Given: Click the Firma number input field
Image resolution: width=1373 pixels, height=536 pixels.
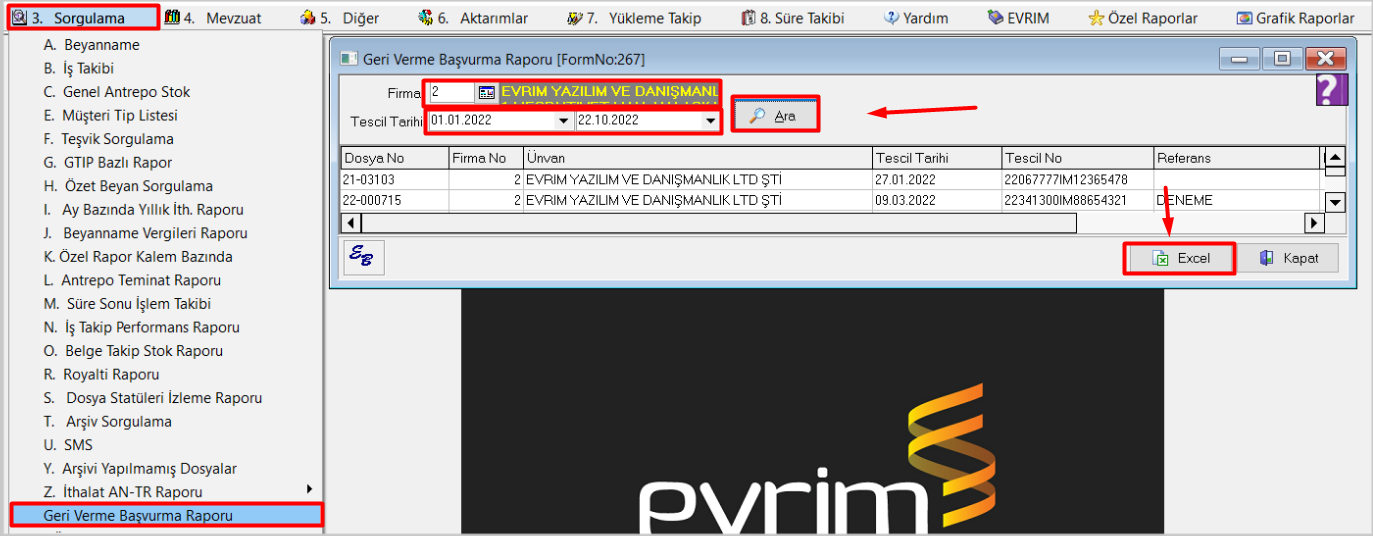Looking at the screenshot, I should pyautogui.click(x=451, y=92).
